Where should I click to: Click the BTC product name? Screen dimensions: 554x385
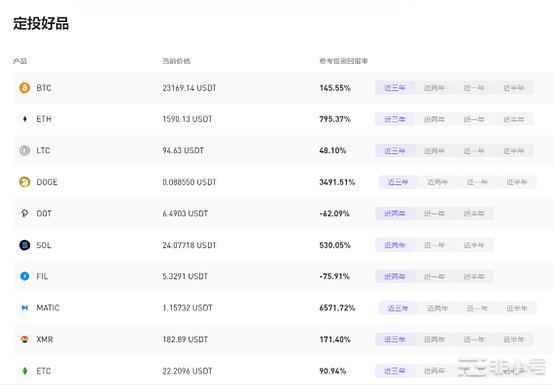coord(44,88)
